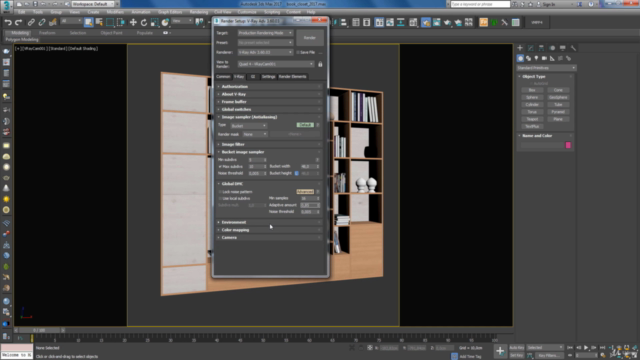Open the Freeform ribbon tab
640x360 pixels.
tap(47, 33)
